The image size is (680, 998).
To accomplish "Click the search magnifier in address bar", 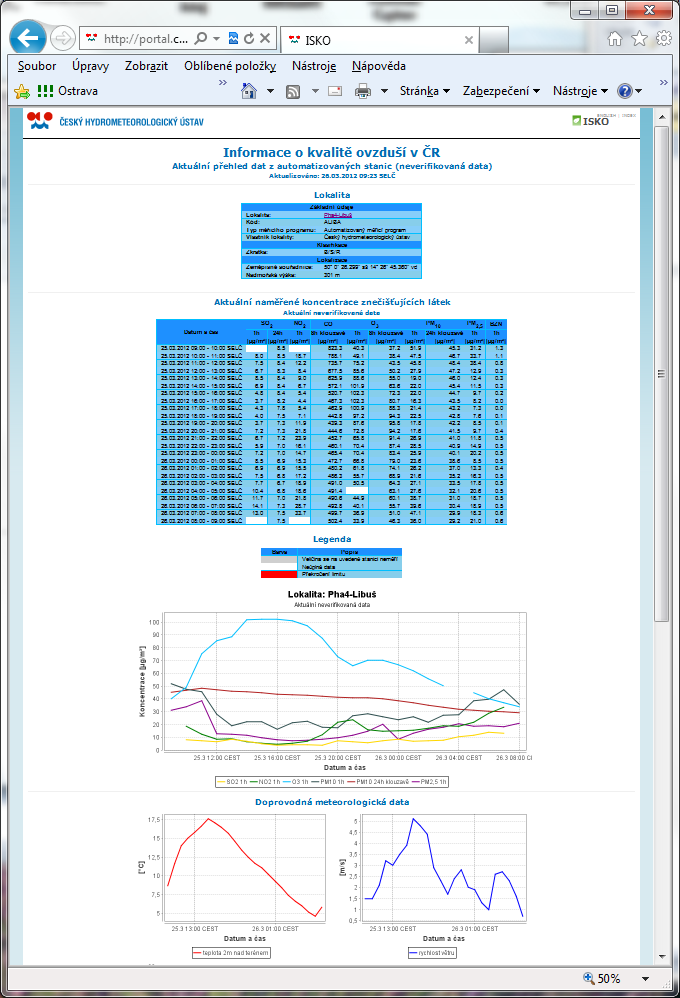I will tap(201, 38).
